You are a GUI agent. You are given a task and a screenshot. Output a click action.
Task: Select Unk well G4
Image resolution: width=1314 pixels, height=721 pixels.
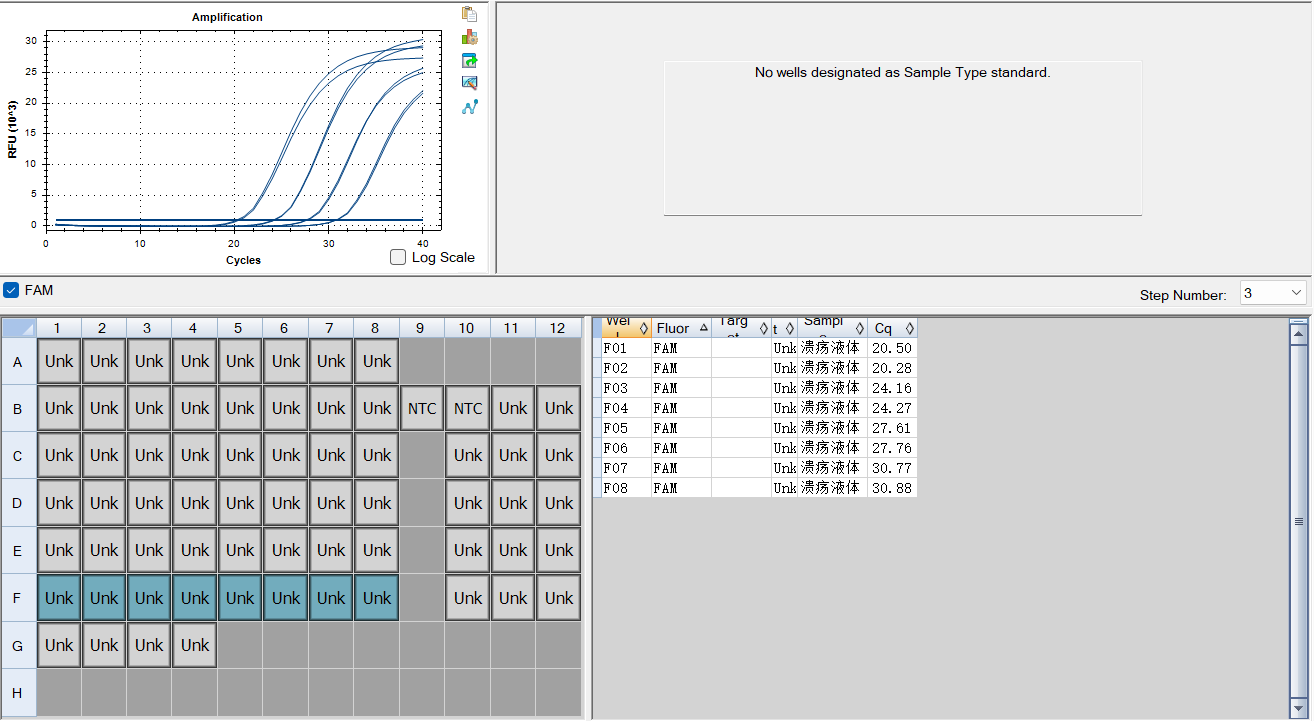[x=195, y=645]
